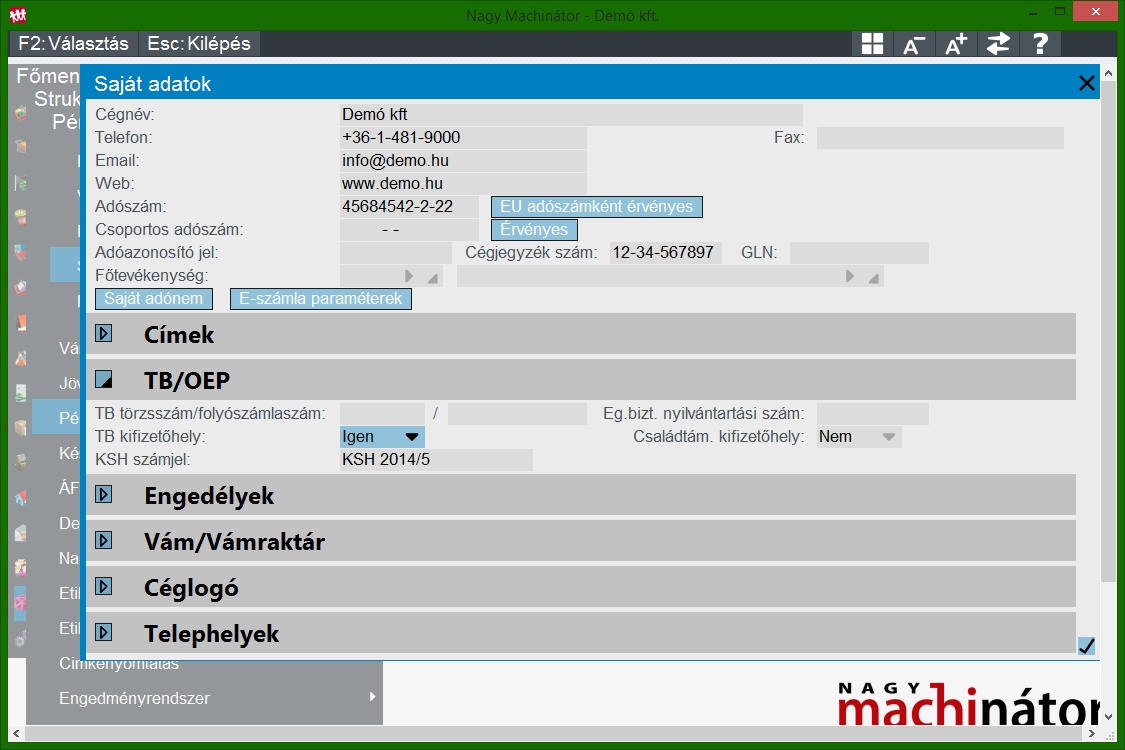
Task: Click the Cégnév field Demó kft
Action: click(x=571, y=115)
